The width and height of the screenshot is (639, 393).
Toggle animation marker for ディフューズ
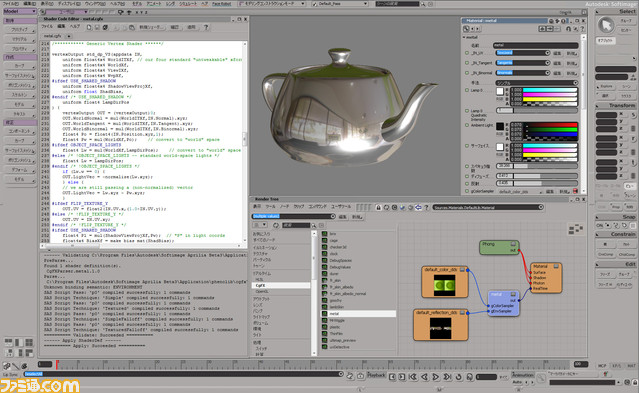[x=467, y=177]
